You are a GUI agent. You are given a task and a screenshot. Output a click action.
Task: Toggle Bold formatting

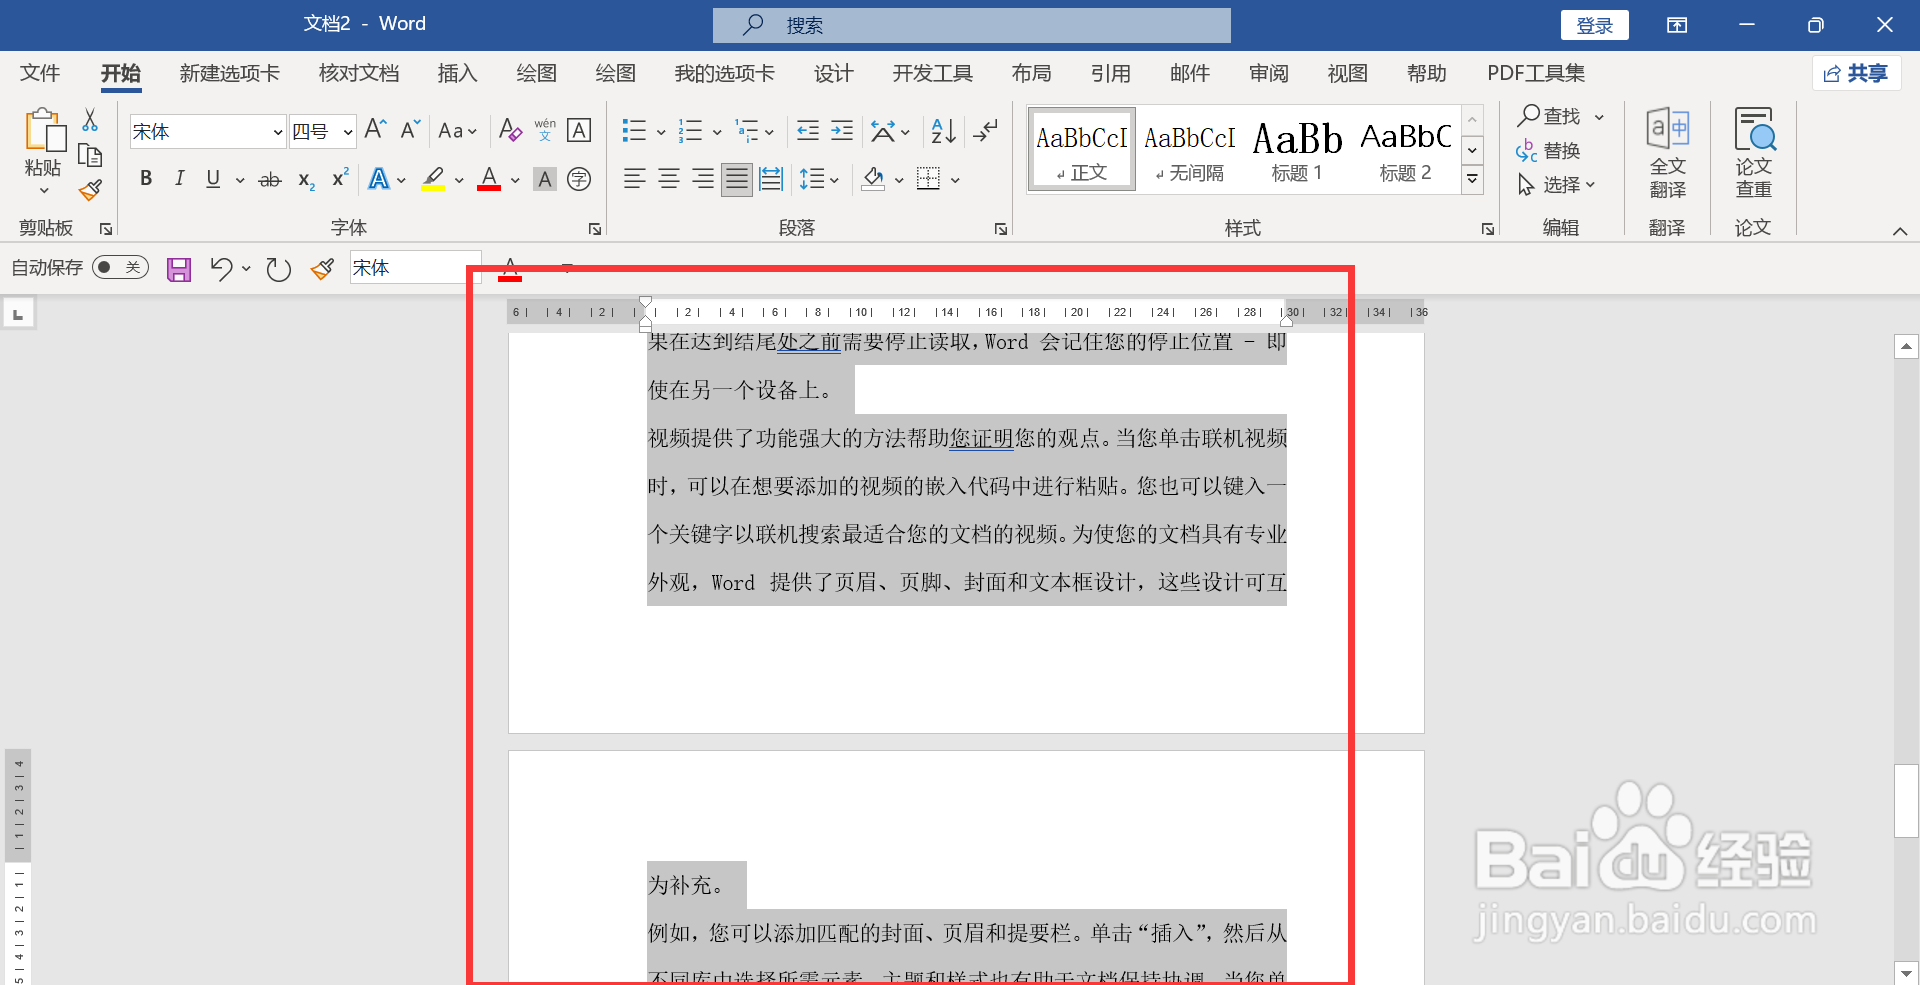(146, 180)
